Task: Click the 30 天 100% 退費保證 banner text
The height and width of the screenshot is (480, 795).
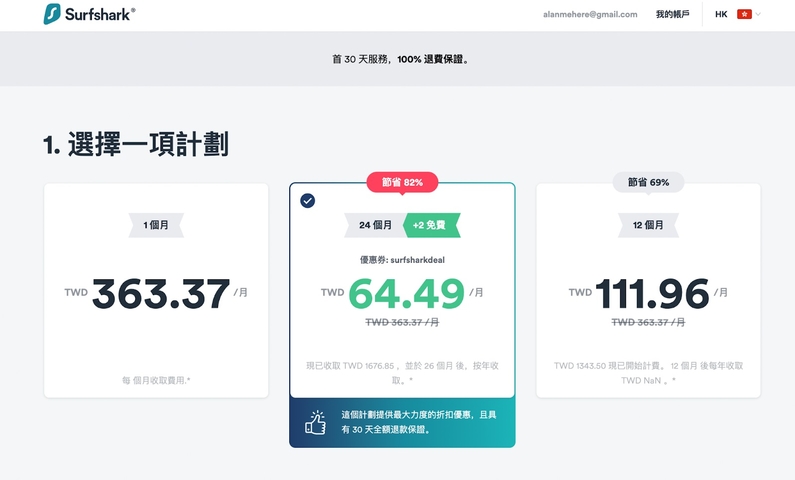Action: pyautogui.click(x=401, y=59)
